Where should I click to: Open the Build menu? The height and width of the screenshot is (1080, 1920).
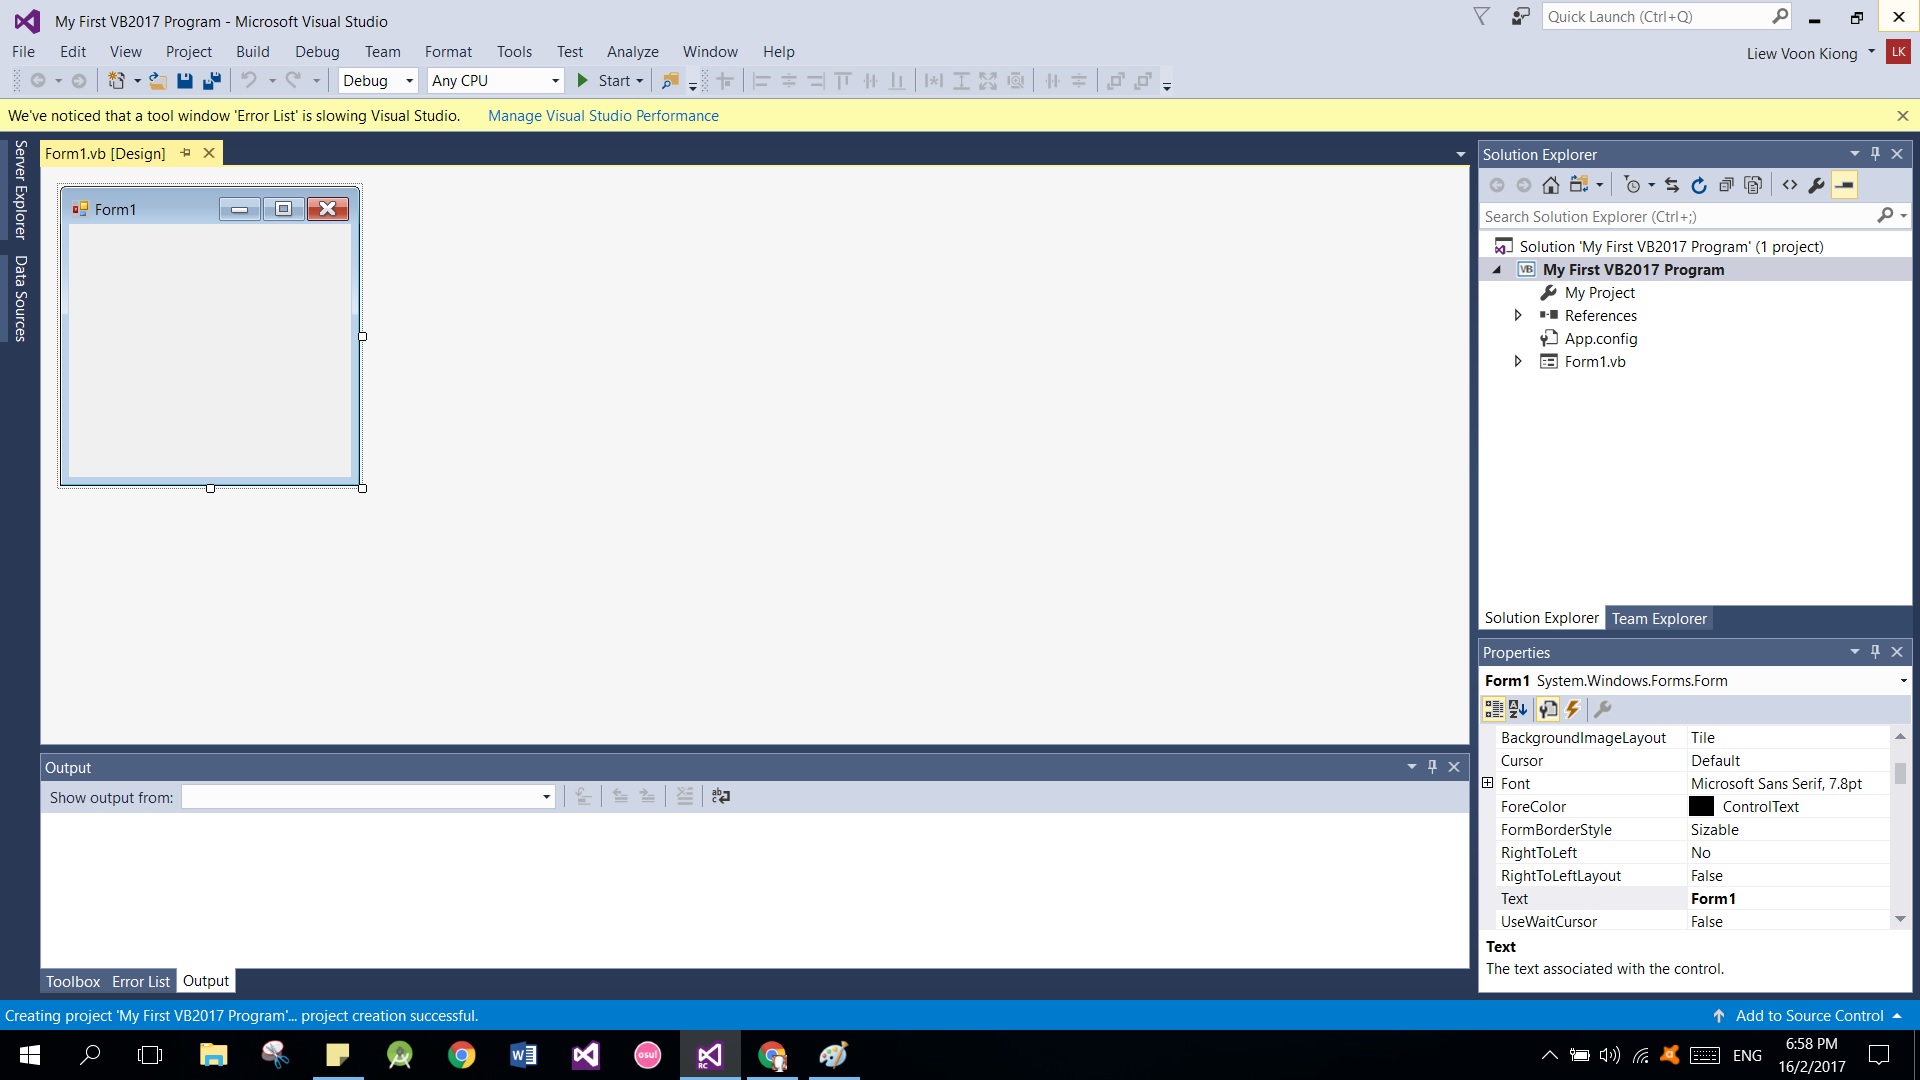(x=252, y=50)
